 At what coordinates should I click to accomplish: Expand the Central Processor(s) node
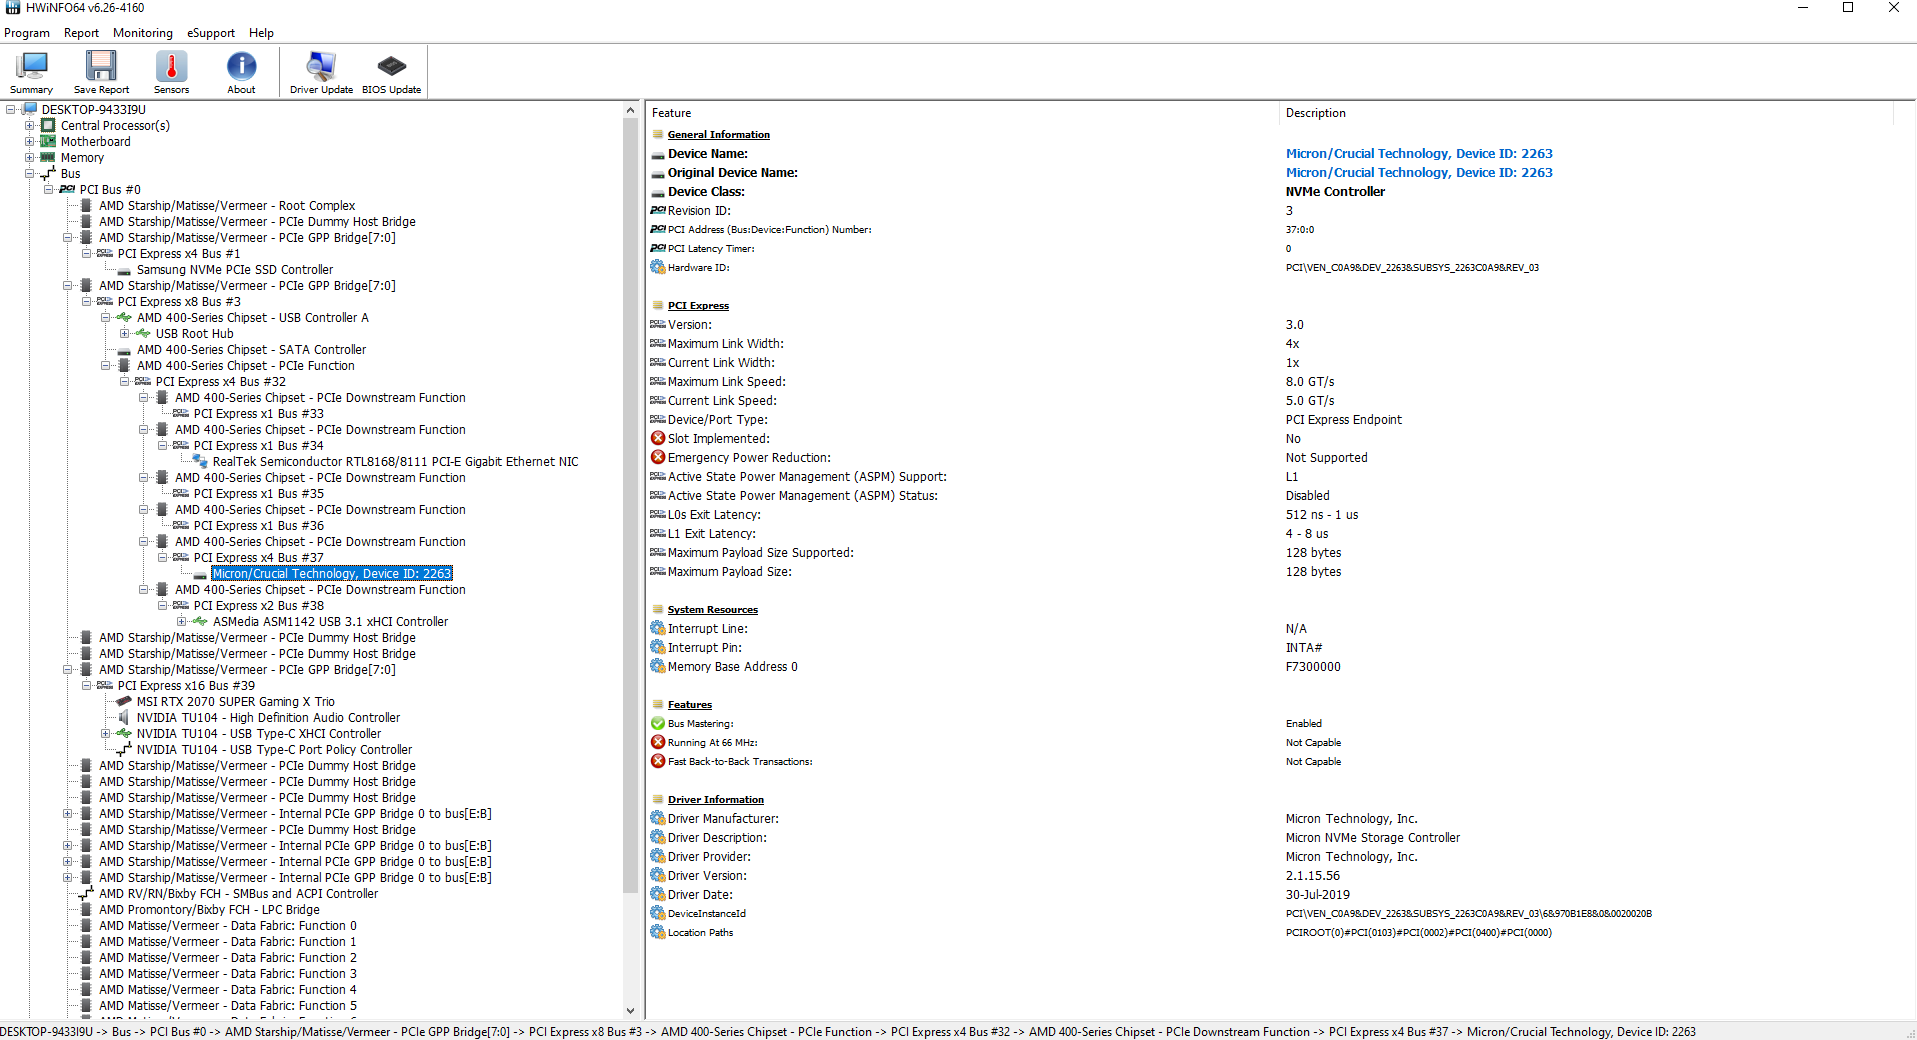(30, 125)
